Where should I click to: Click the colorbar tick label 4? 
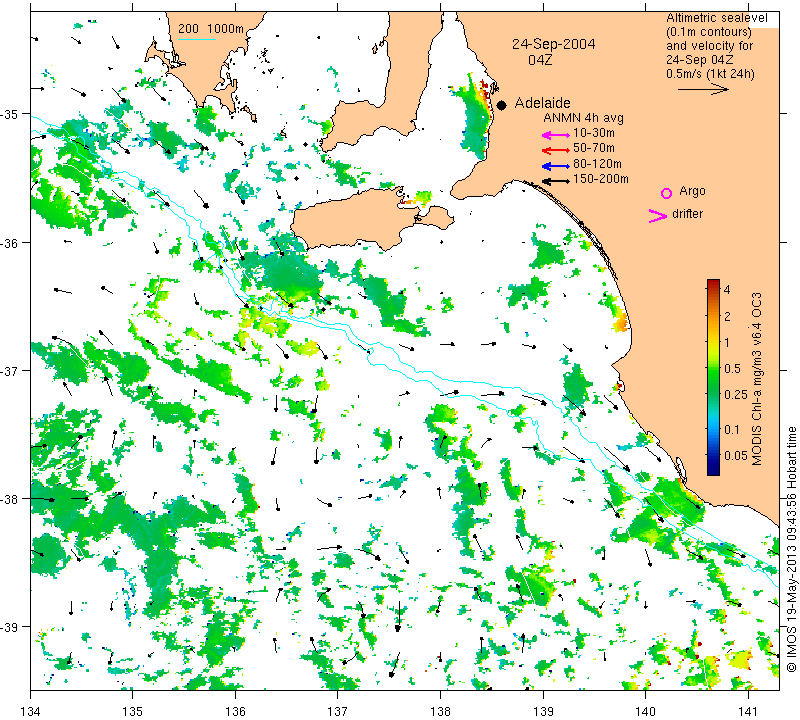pyautogui.click(x=728, y=290)
